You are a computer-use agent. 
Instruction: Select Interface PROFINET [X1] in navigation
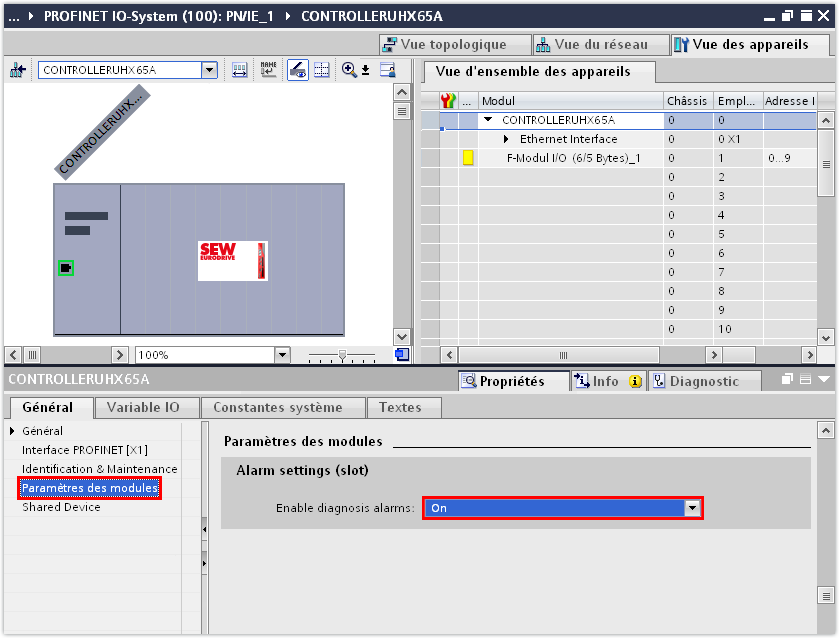click(x=85, y=450)
